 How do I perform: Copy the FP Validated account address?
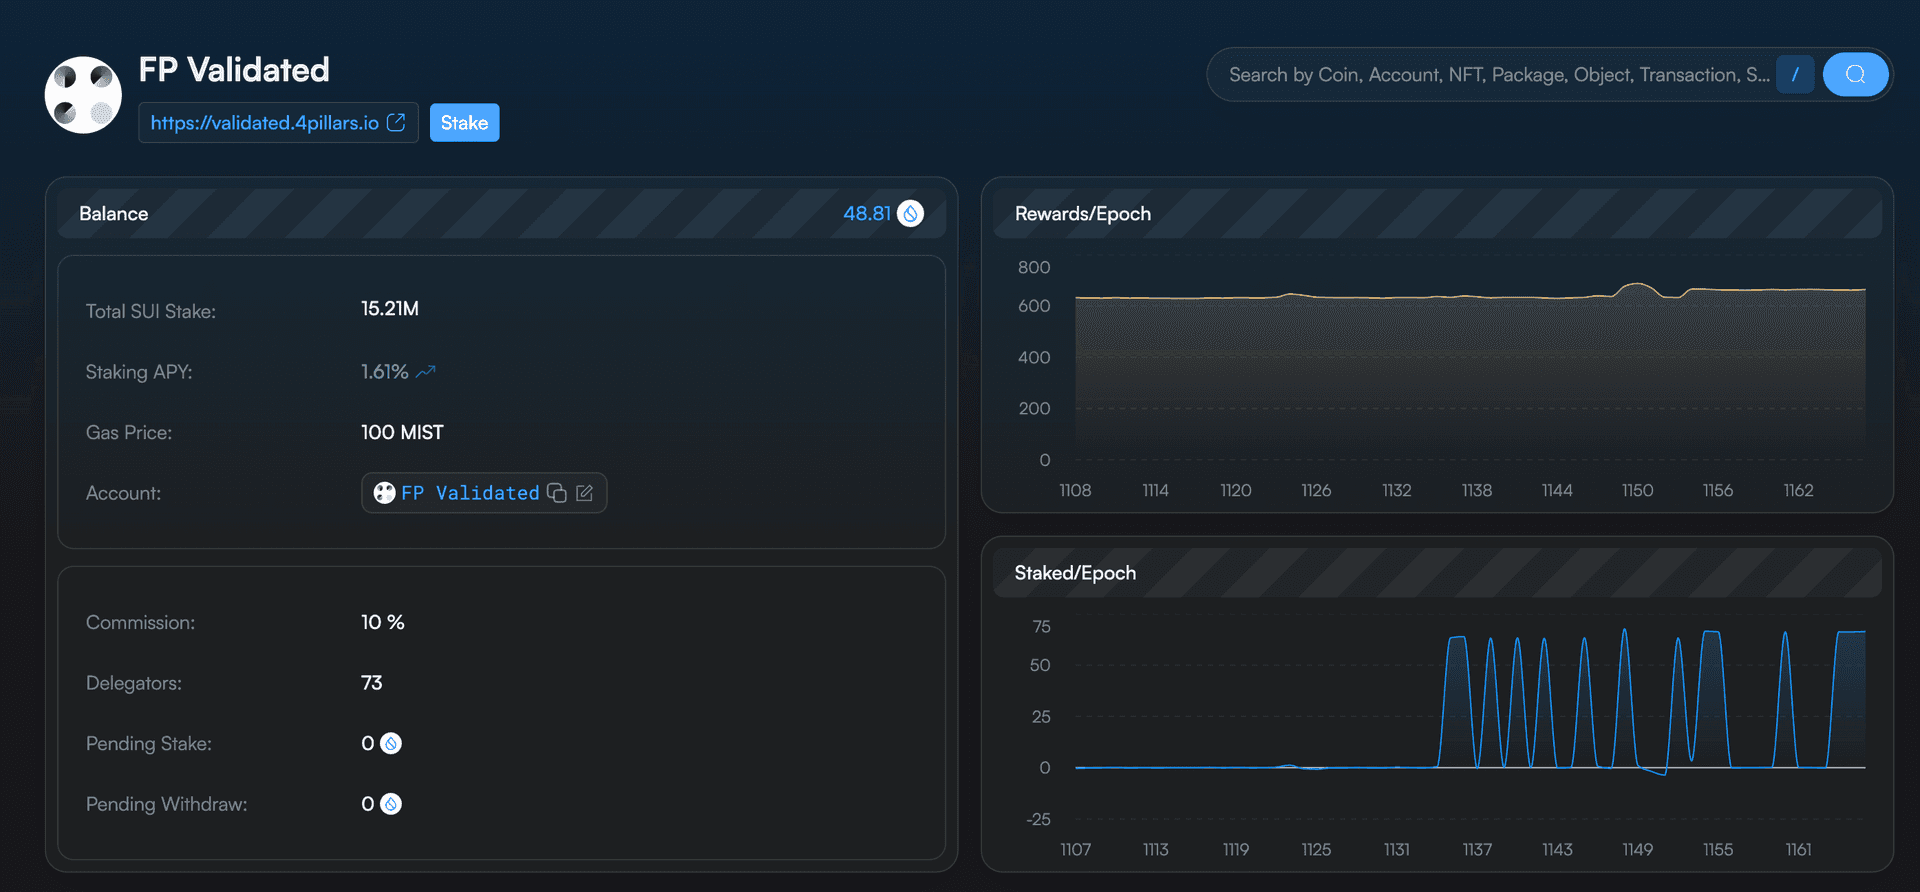557,493
